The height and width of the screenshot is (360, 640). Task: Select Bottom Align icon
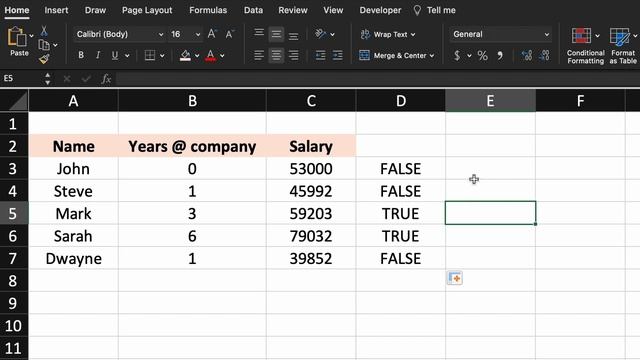tap(293, 35)
